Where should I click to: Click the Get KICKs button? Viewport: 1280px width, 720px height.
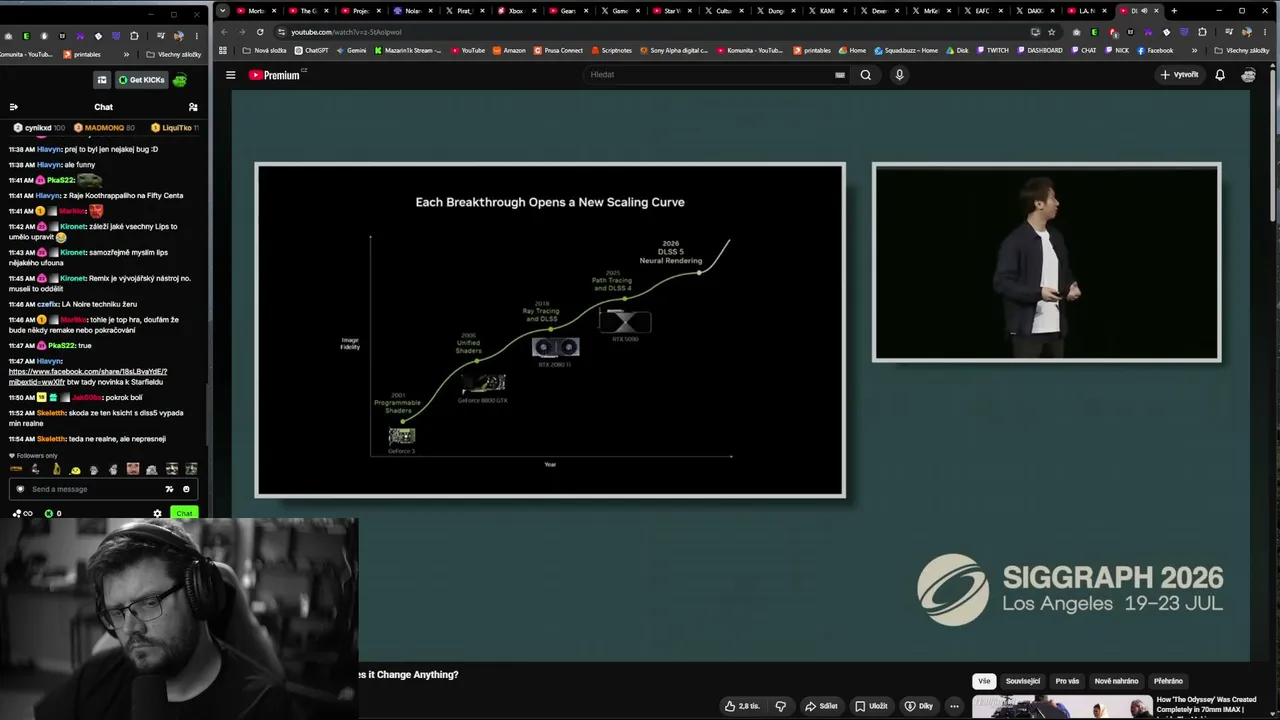[141, 80]
